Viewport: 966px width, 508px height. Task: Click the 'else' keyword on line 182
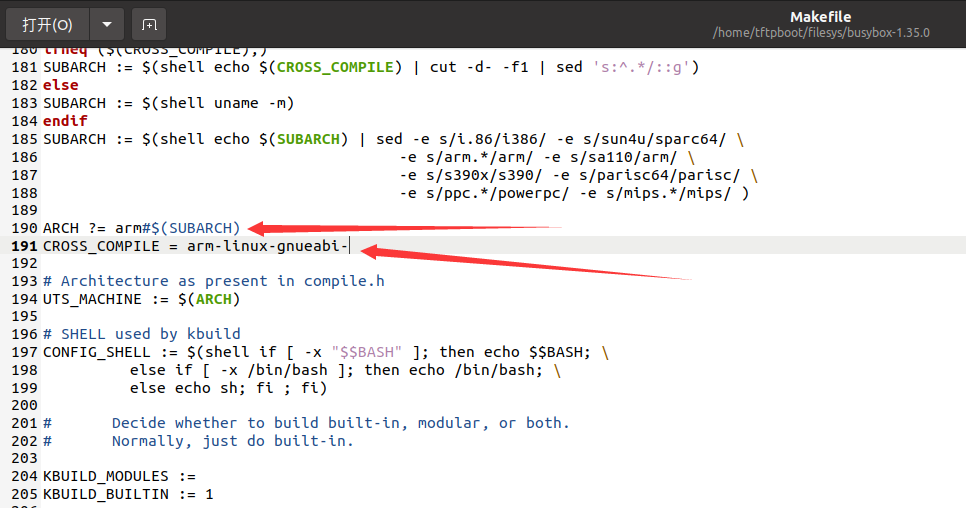pyautogui.click(x=60, y=85)
